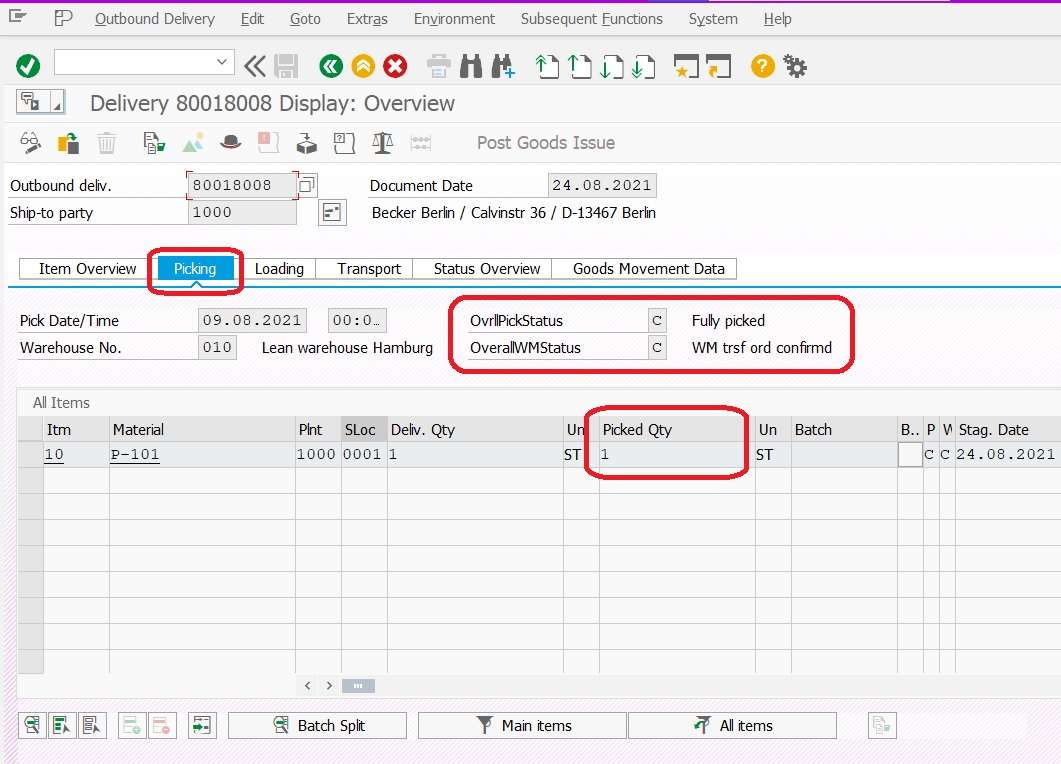Toggle the batch checkbox on item 10

[910, 455]
